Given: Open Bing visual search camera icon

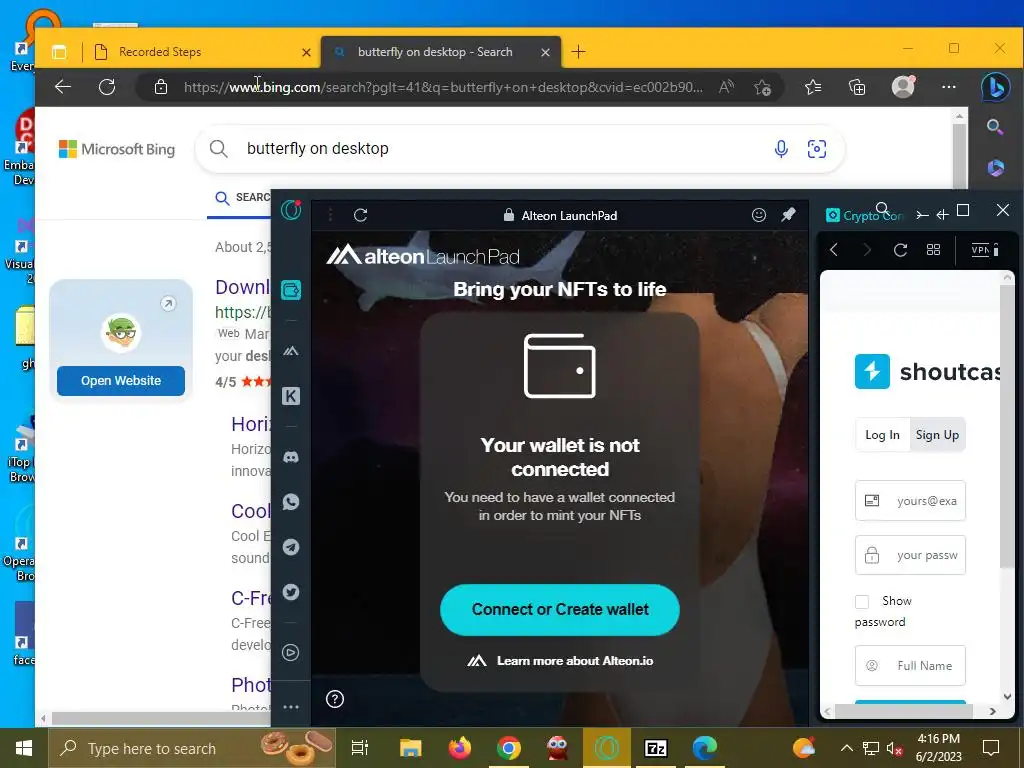Looking at the screenshot, I should point(816,149).
